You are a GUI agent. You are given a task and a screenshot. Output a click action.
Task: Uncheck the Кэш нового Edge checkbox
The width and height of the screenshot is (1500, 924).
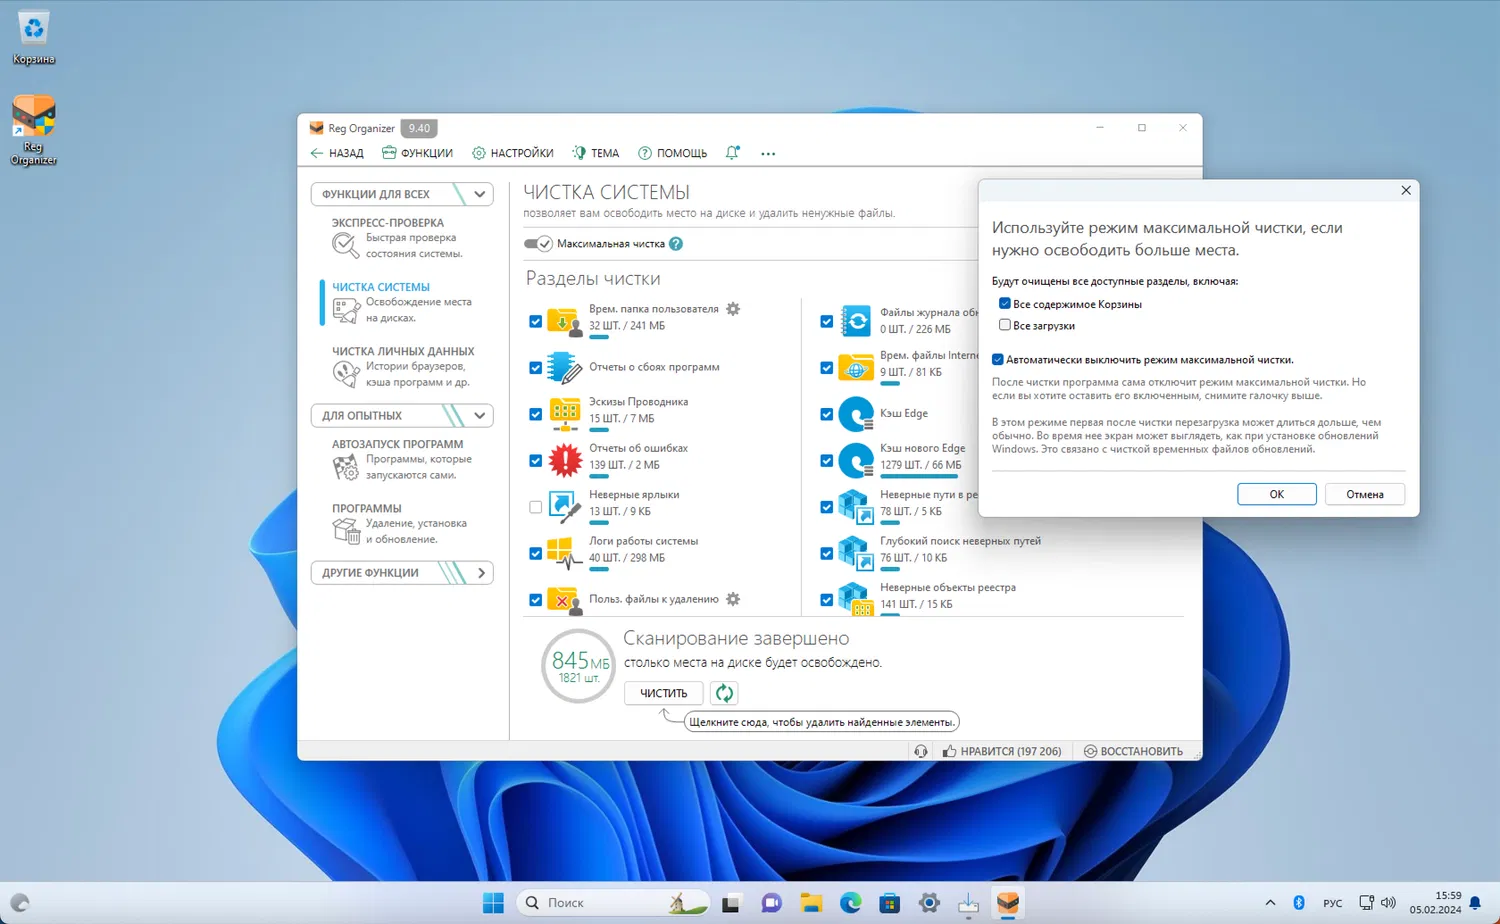click(x=827, y=461)
